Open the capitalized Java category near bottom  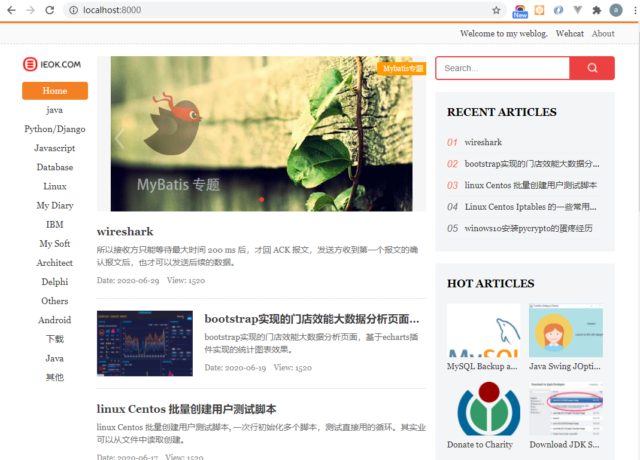coord(55,358)
